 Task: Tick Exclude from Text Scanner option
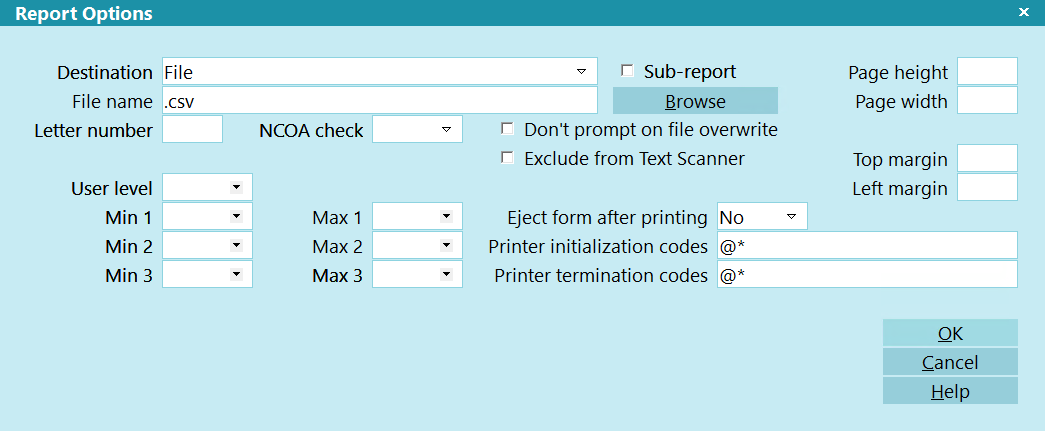508,158
